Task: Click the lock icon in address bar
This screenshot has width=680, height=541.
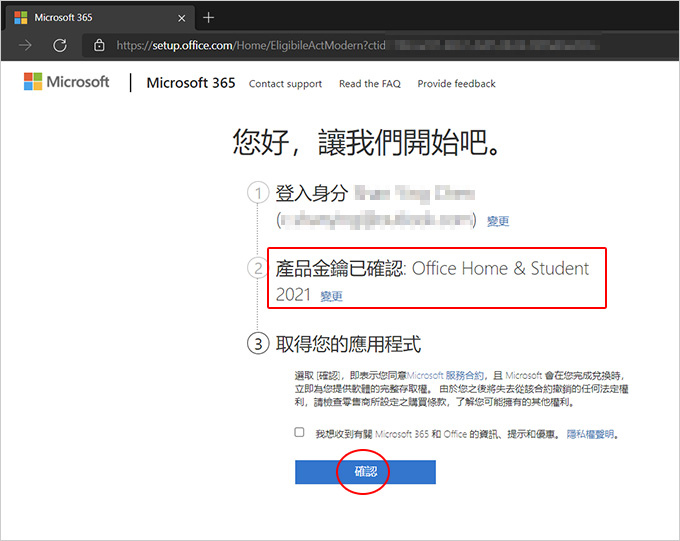Action: tap(99, 45)
